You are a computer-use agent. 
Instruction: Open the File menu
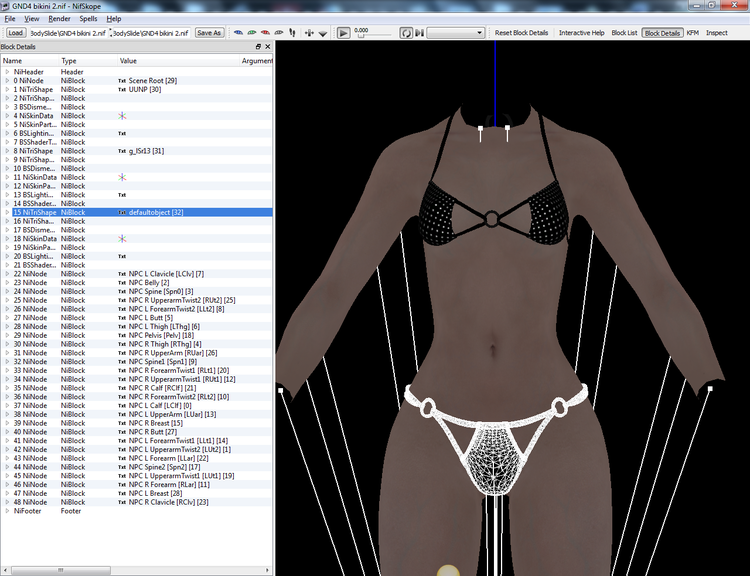(x=10, y=19)
